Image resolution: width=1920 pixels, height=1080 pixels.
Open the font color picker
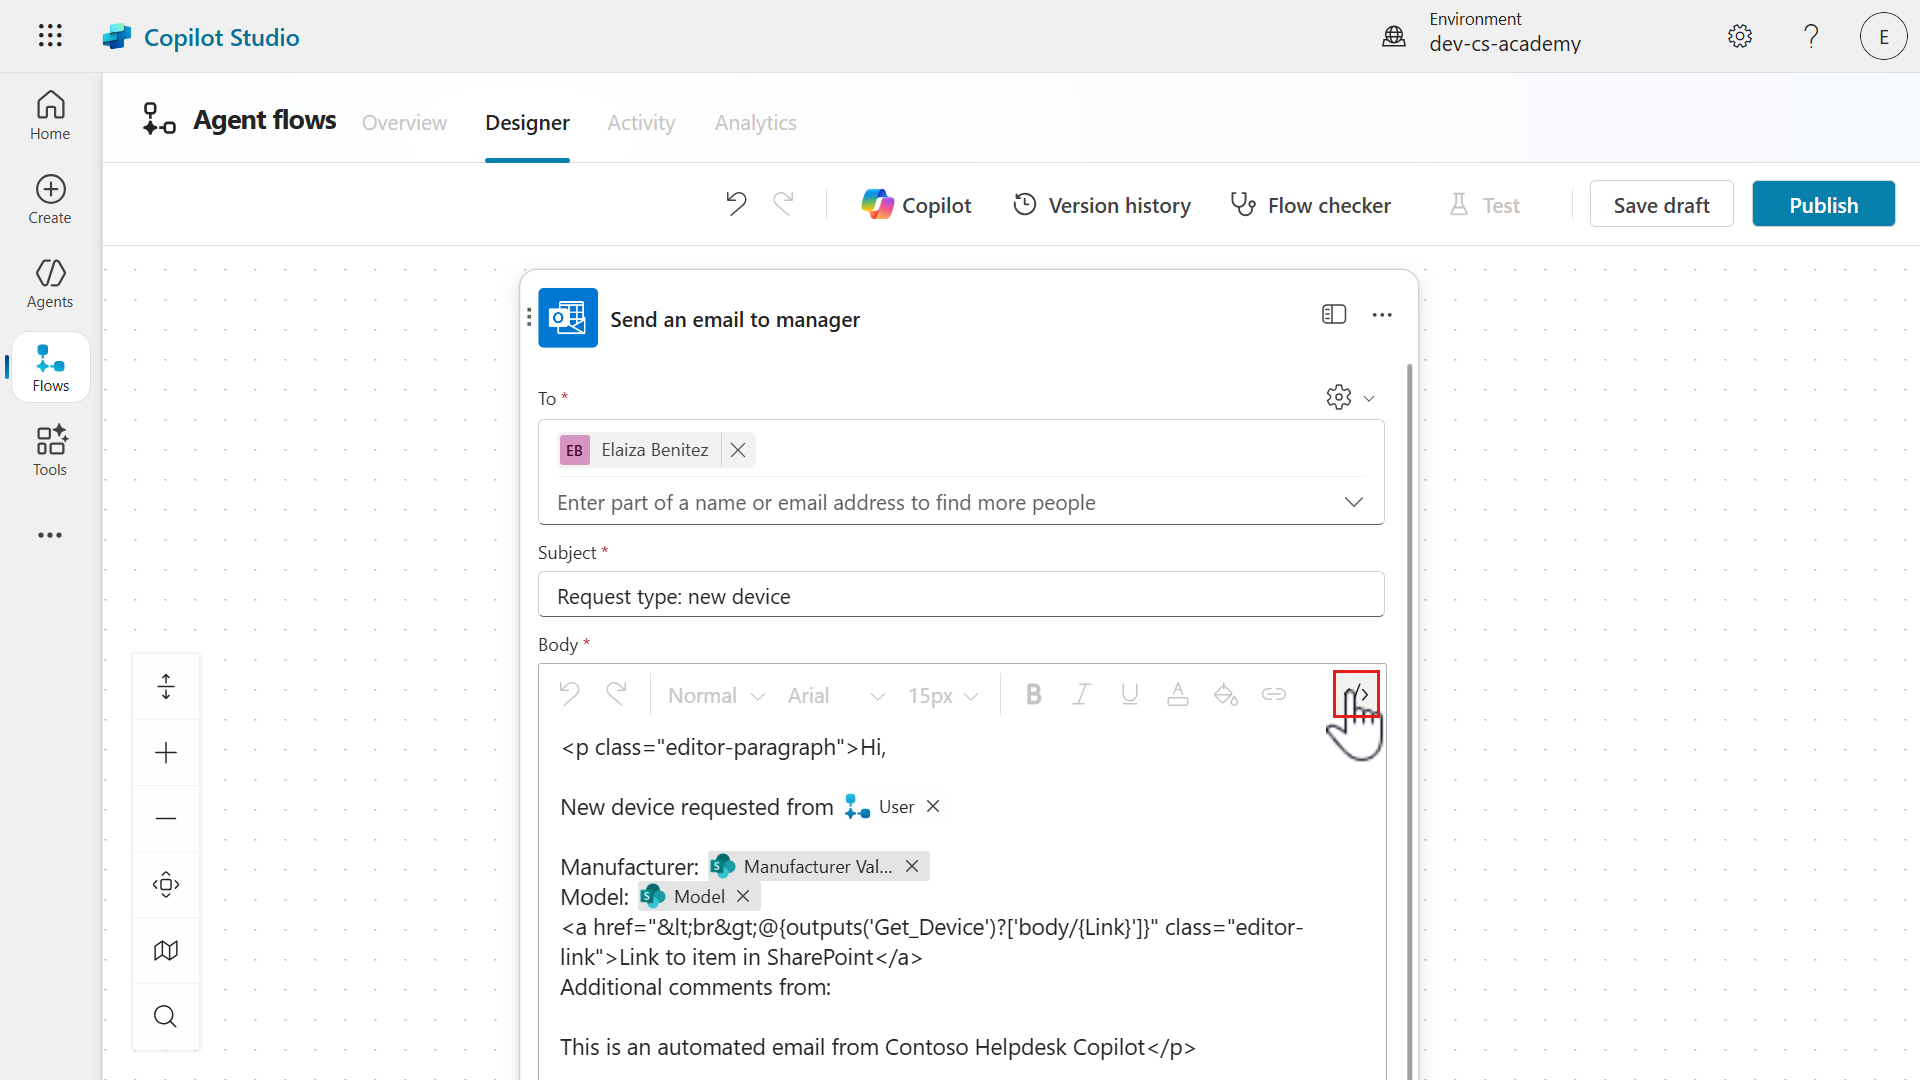(1178, 694)
